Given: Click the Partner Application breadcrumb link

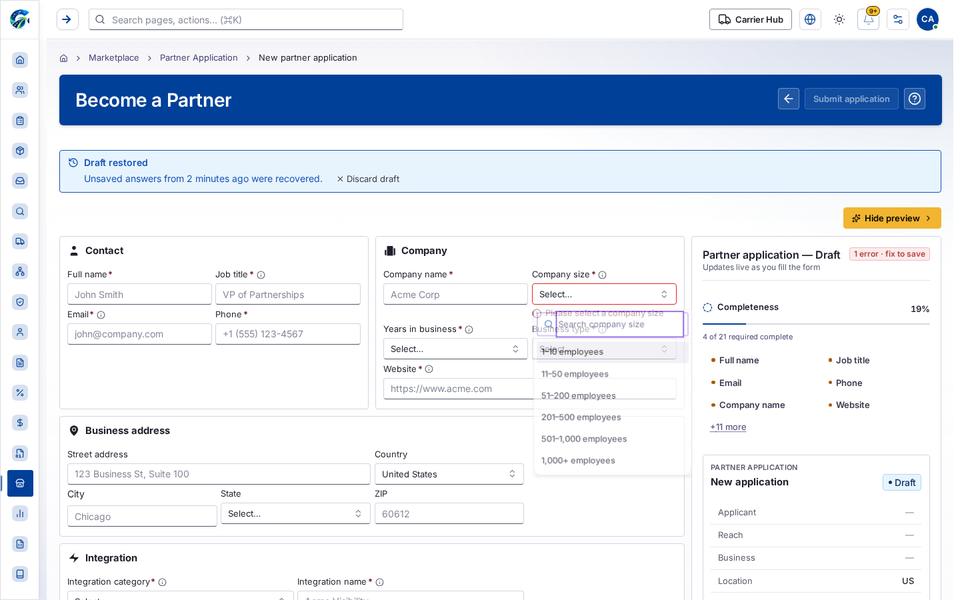Looking at the screenshot, I should (198, 58).
